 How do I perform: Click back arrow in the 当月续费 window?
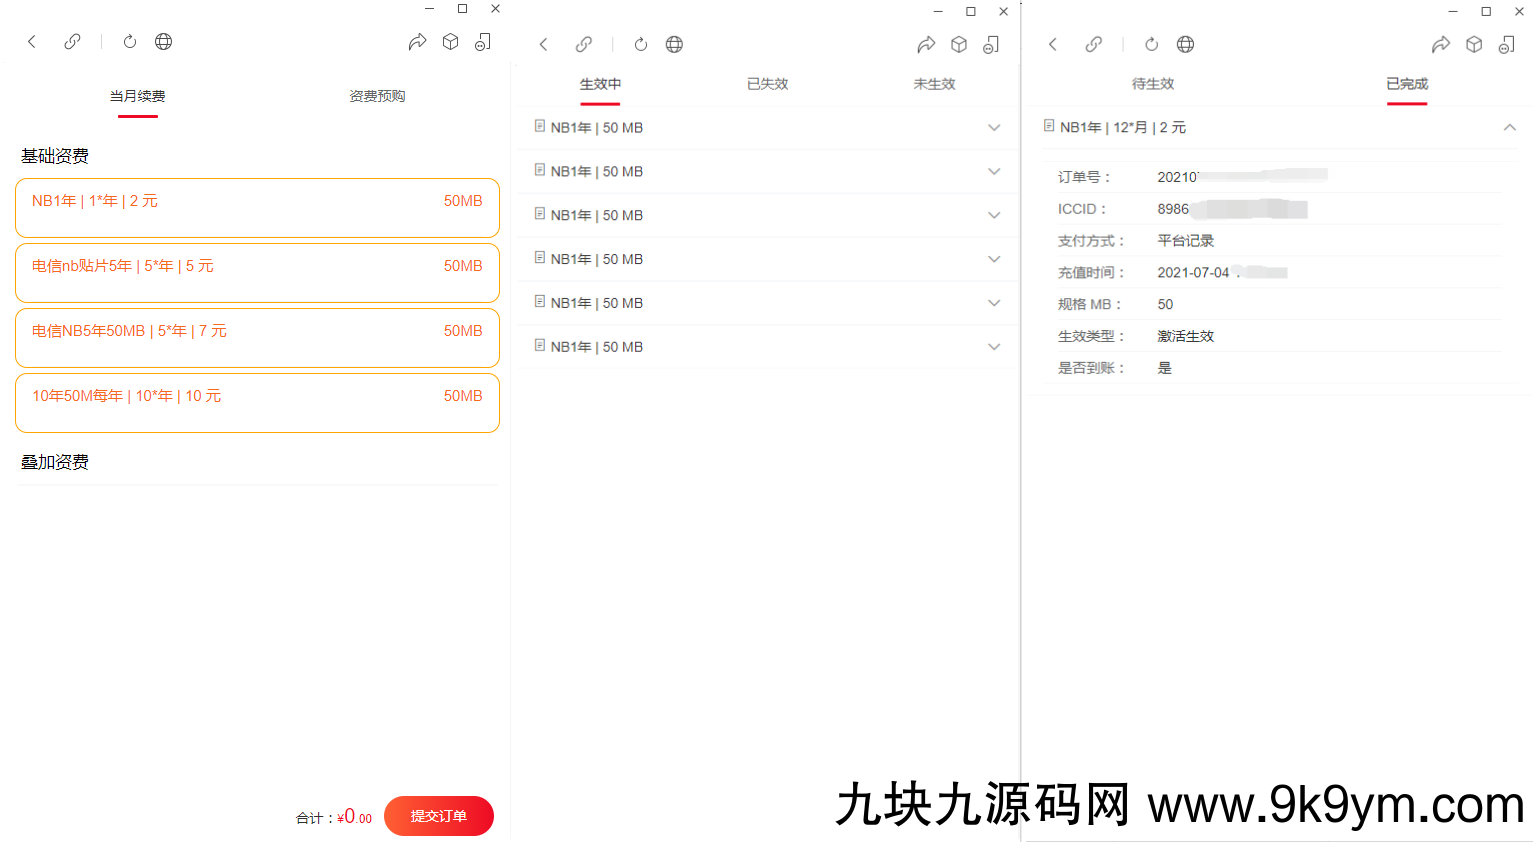coord(32,42)
